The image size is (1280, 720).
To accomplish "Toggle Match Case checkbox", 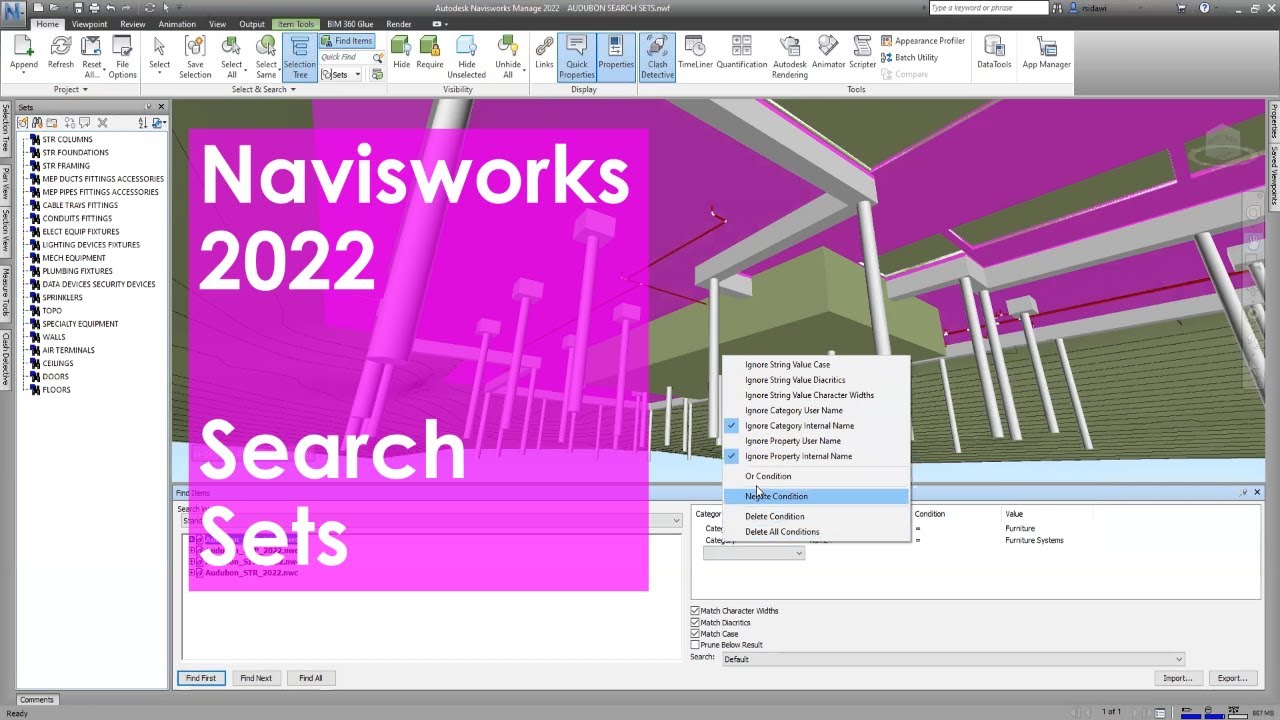I will point(696,633).
